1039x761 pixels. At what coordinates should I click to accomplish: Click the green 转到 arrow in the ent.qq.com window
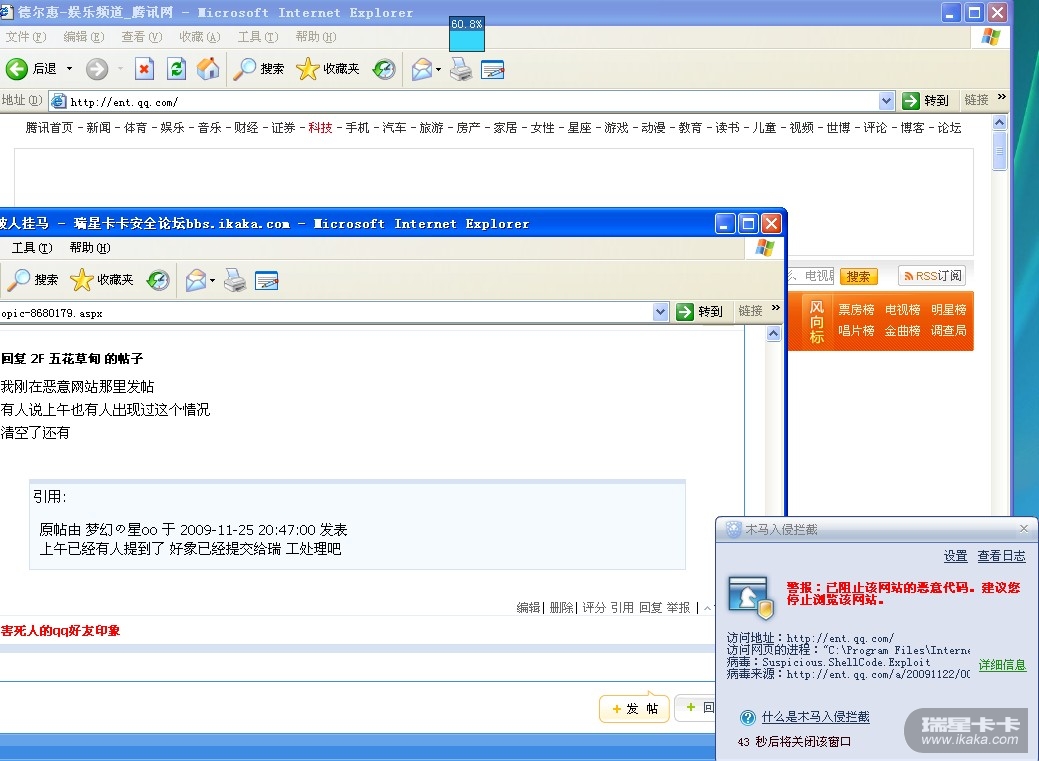911,100
